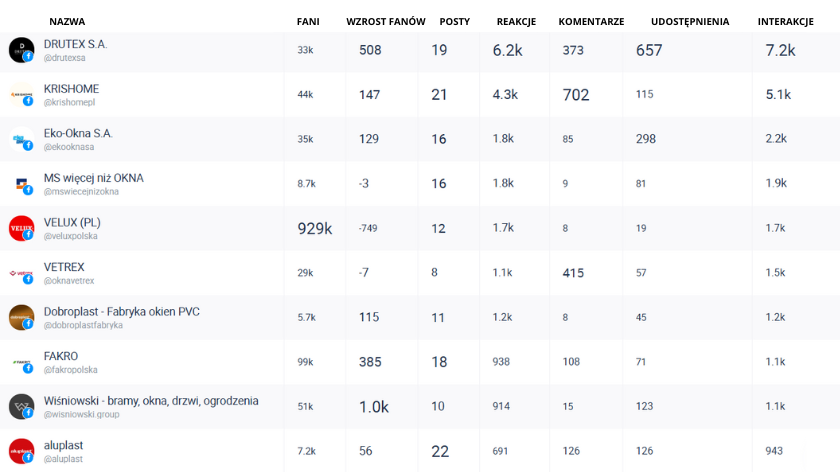Click the UDOSTĘPNIENIA column header
Screen dimensions: 840x472
click(690, 21)
